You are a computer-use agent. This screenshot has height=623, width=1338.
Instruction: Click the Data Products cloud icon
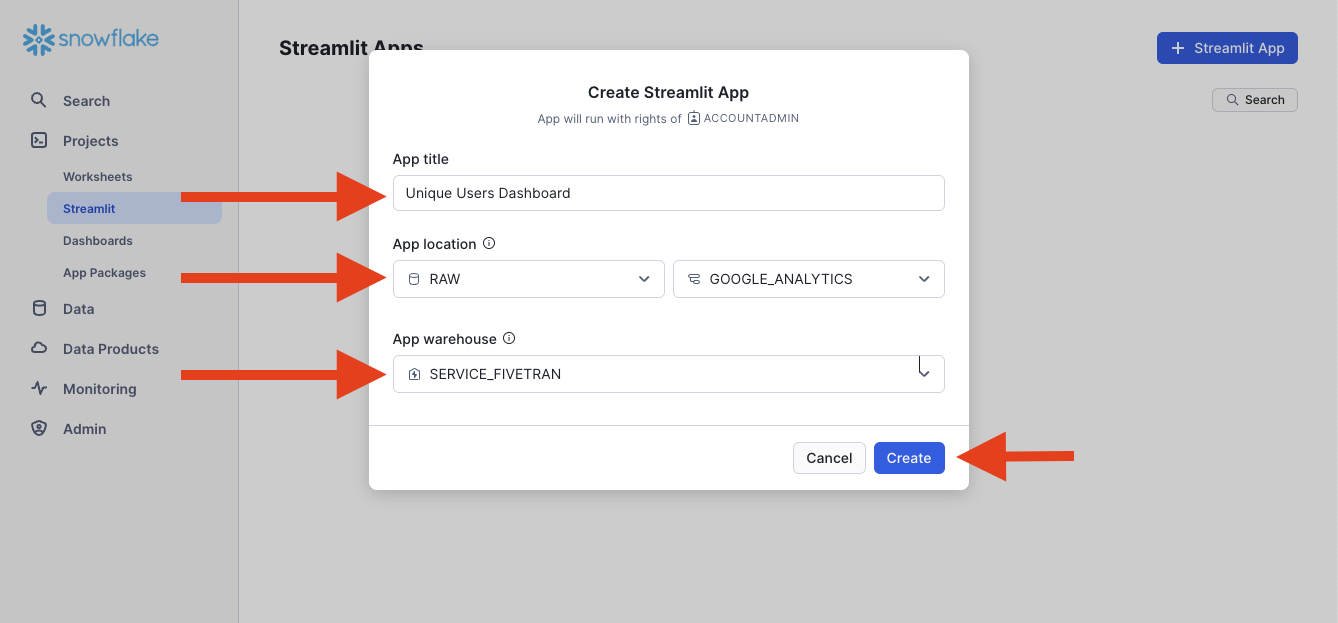pos(39,348)
